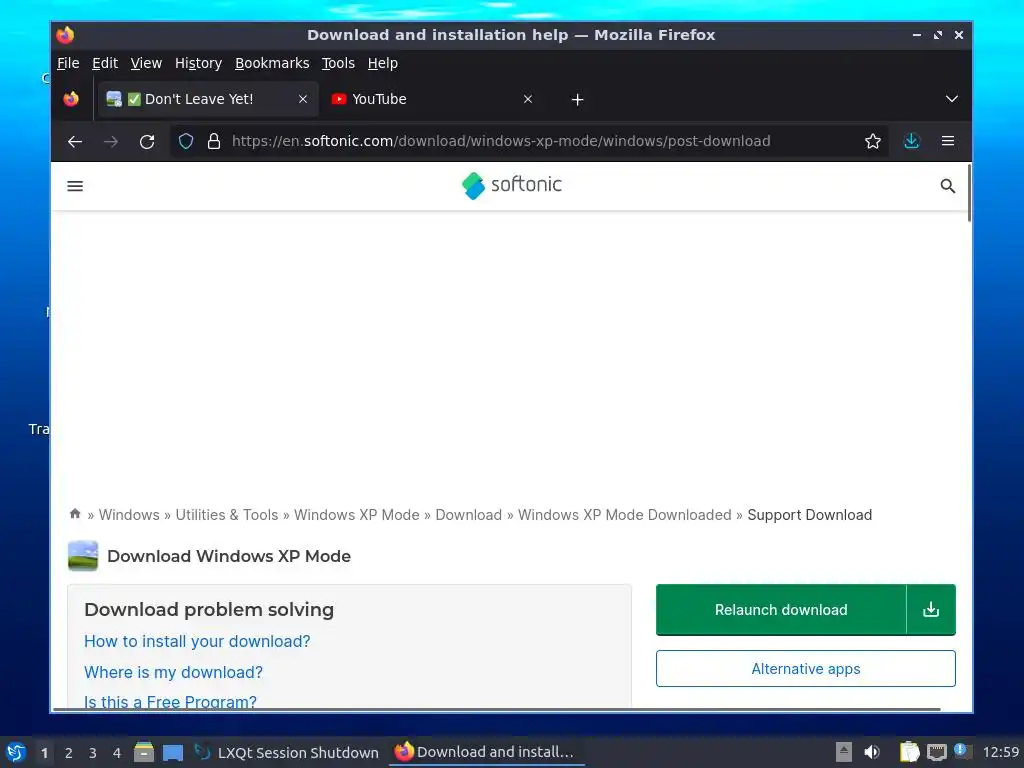Click the Download breadcrumb link
1024x768 pixels.
pos(469,515)
